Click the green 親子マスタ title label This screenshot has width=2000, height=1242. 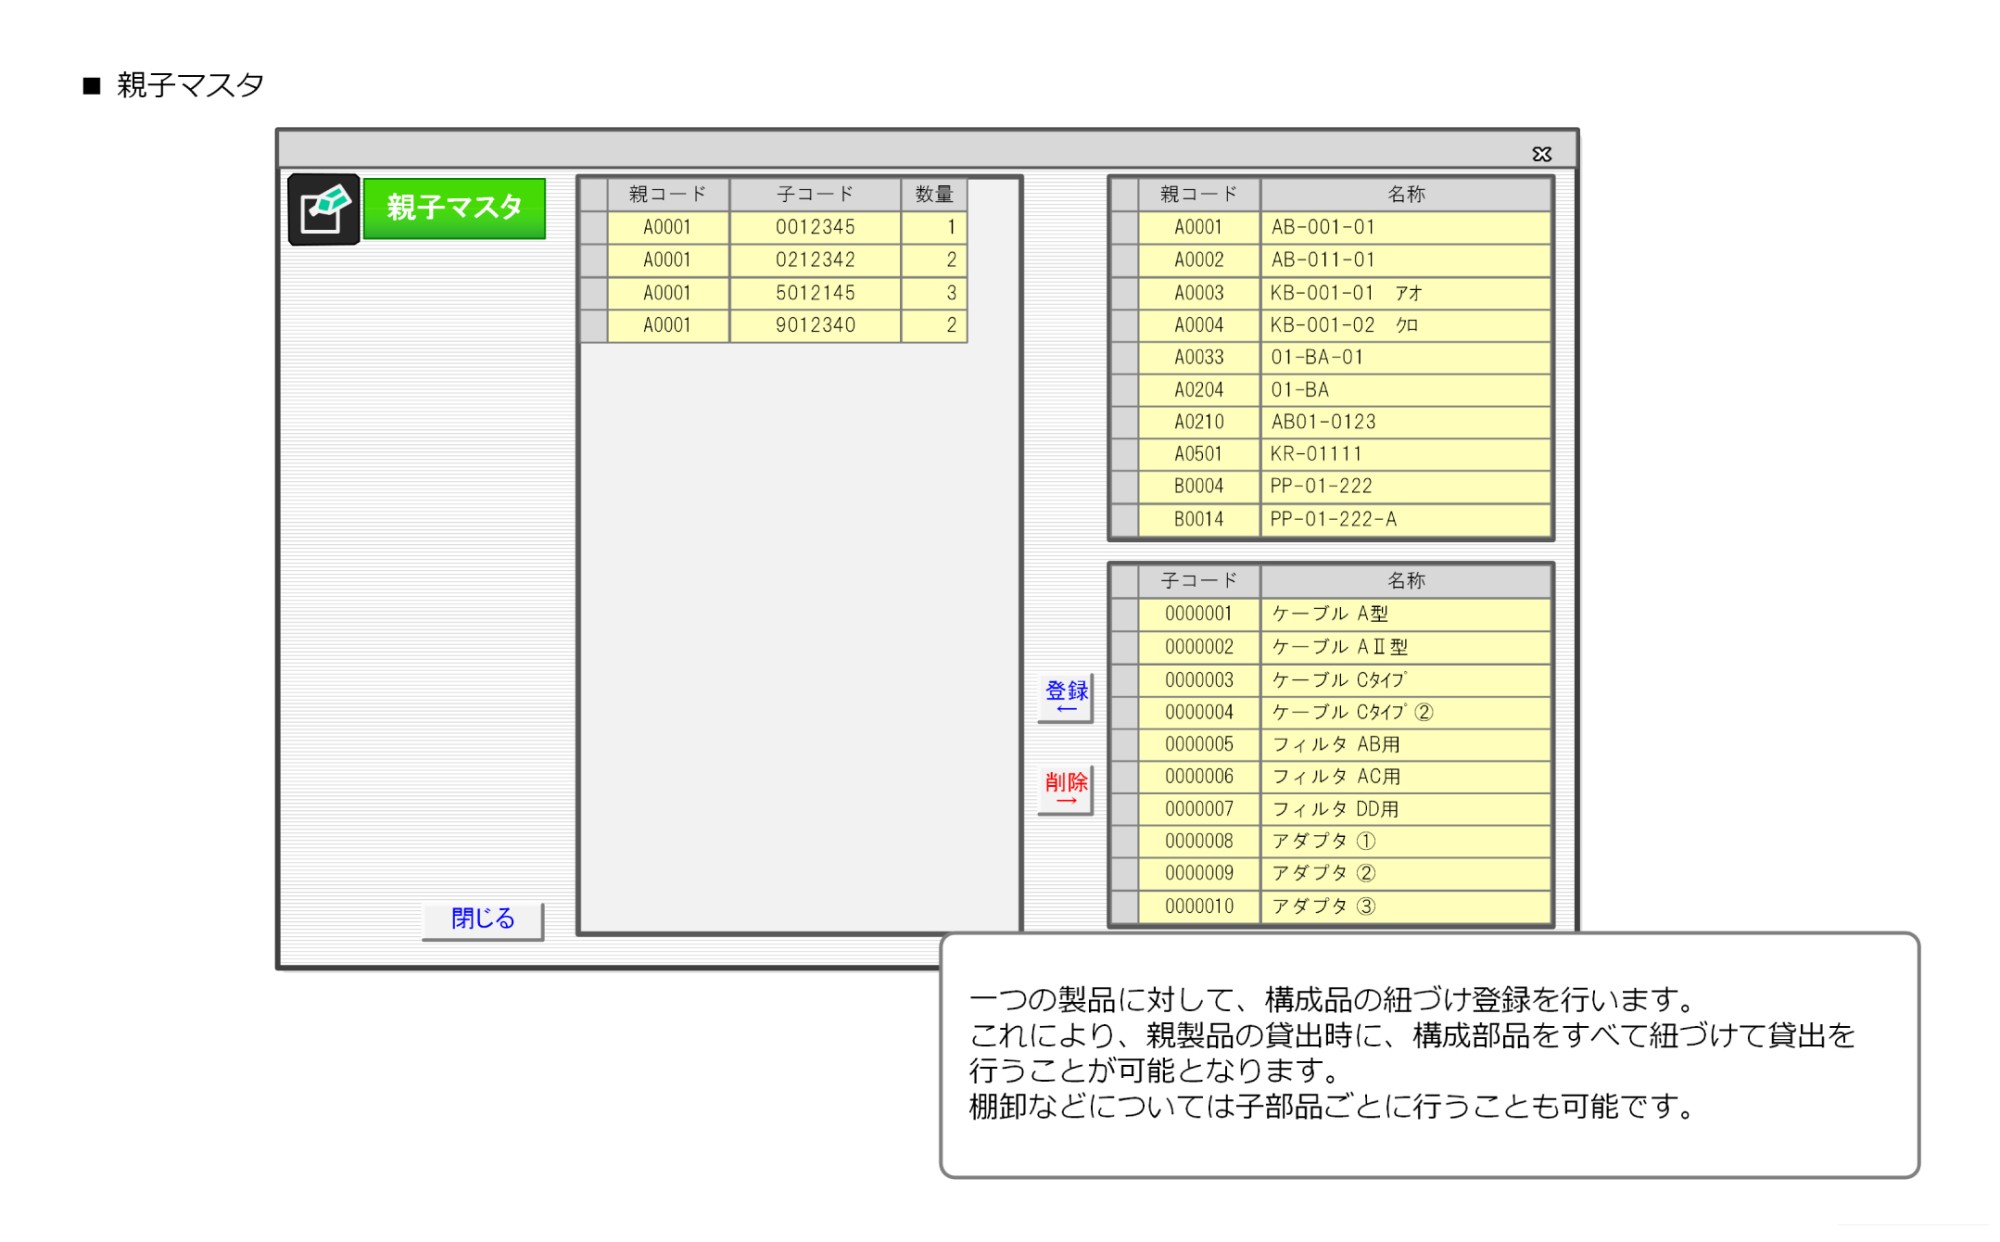click(454, 208)
